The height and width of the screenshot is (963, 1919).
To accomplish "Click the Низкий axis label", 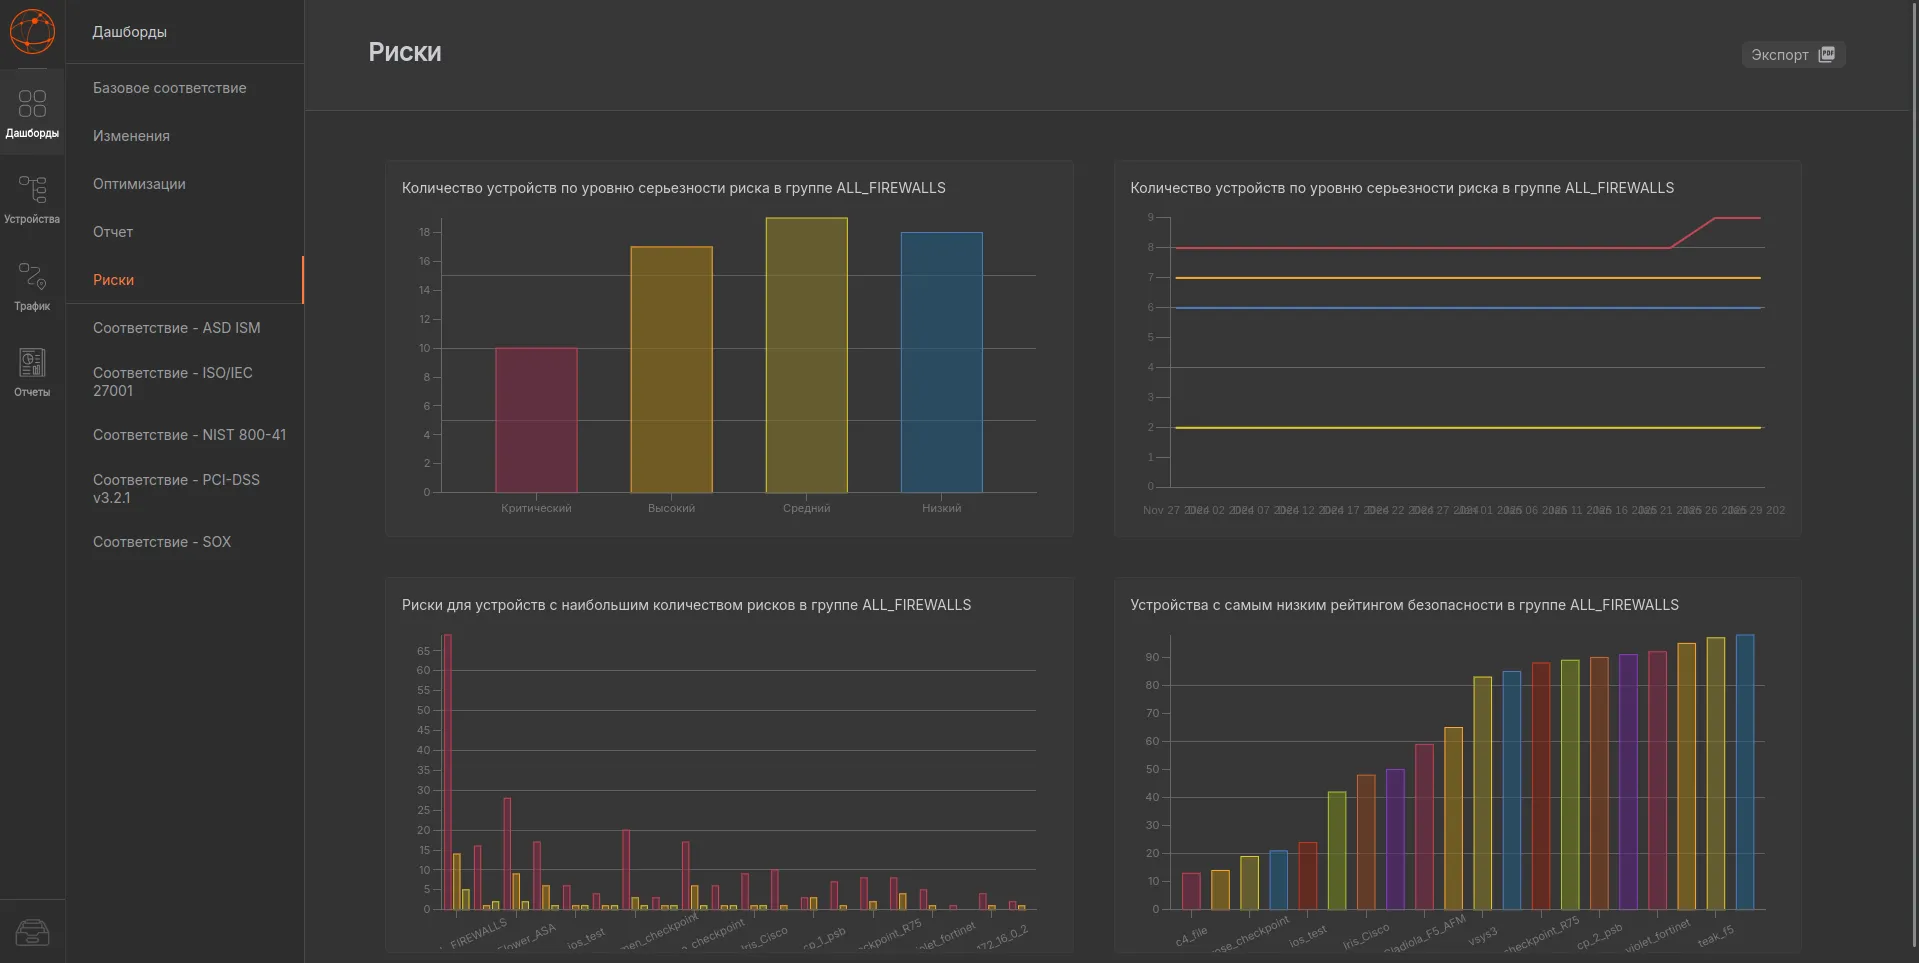I will 941,509.
